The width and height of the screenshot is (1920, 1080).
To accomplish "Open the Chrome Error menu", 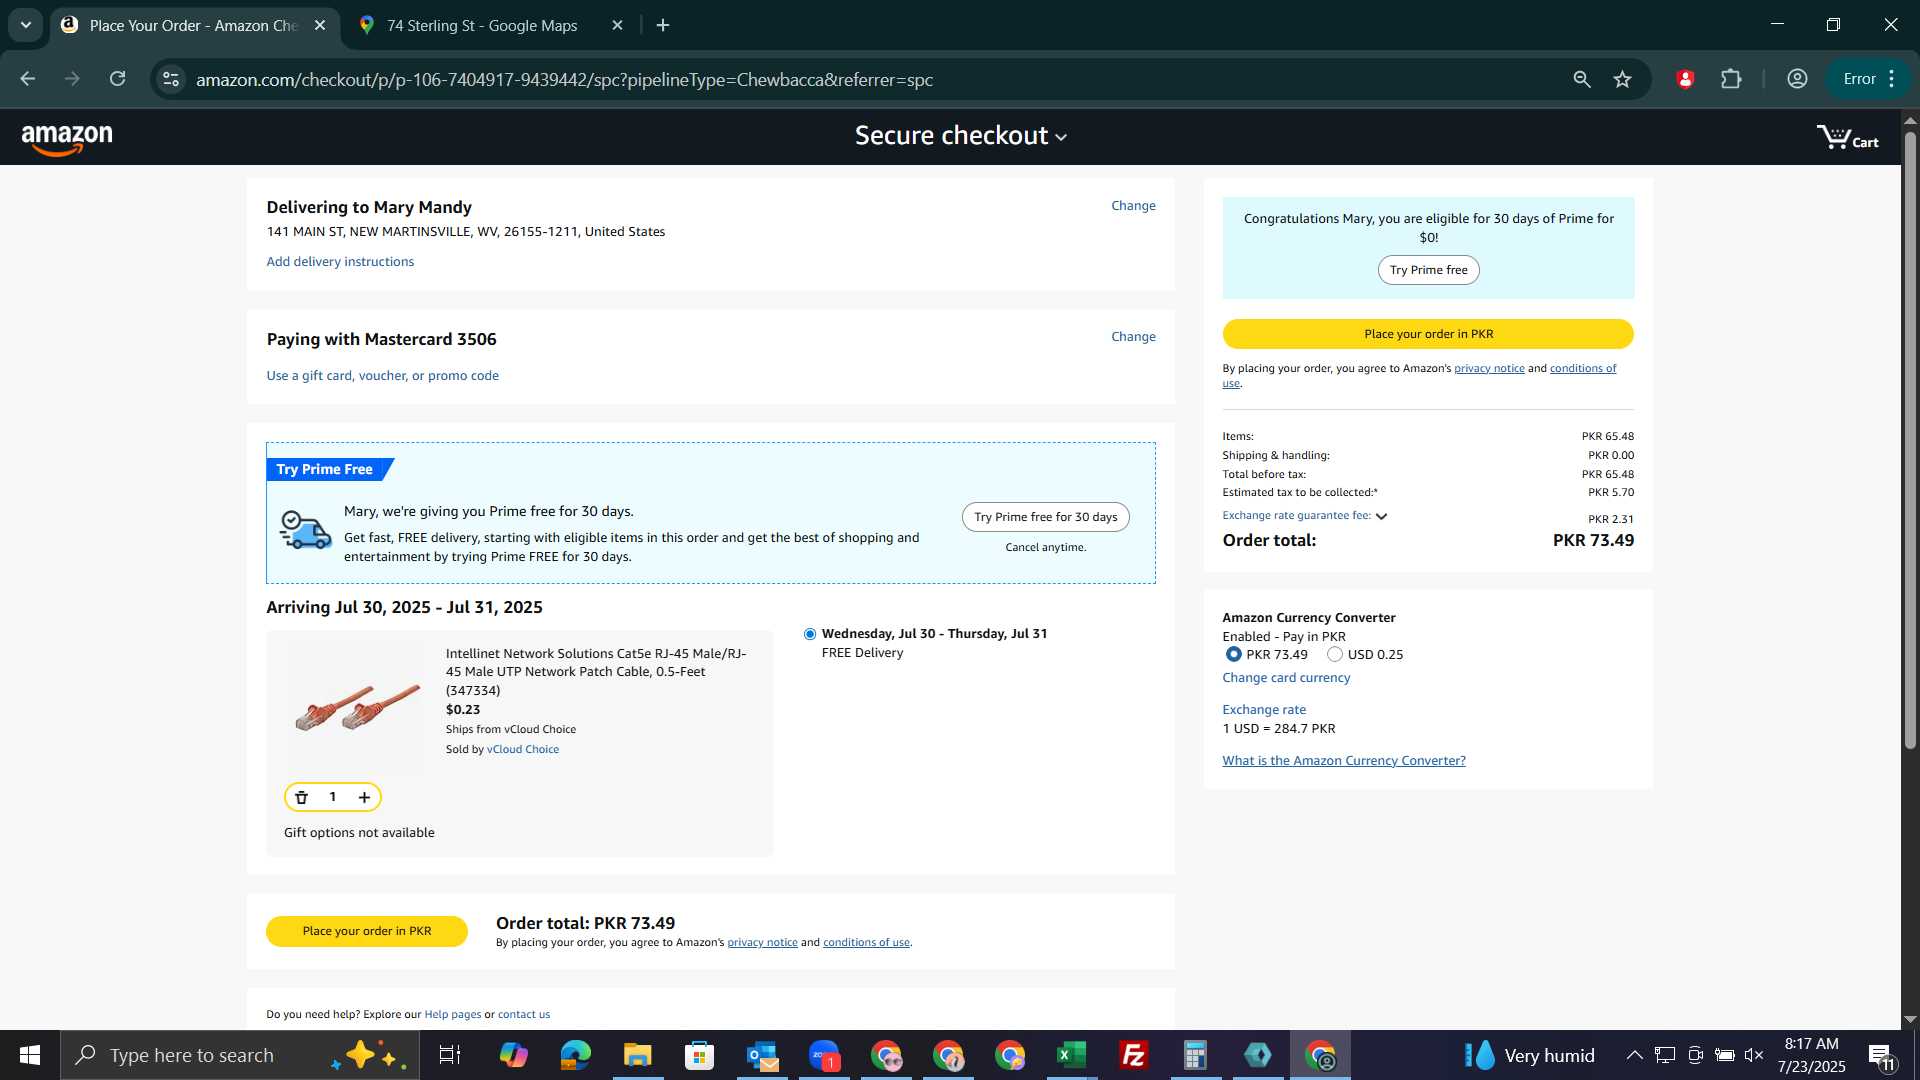I will tap(1870, 79).
